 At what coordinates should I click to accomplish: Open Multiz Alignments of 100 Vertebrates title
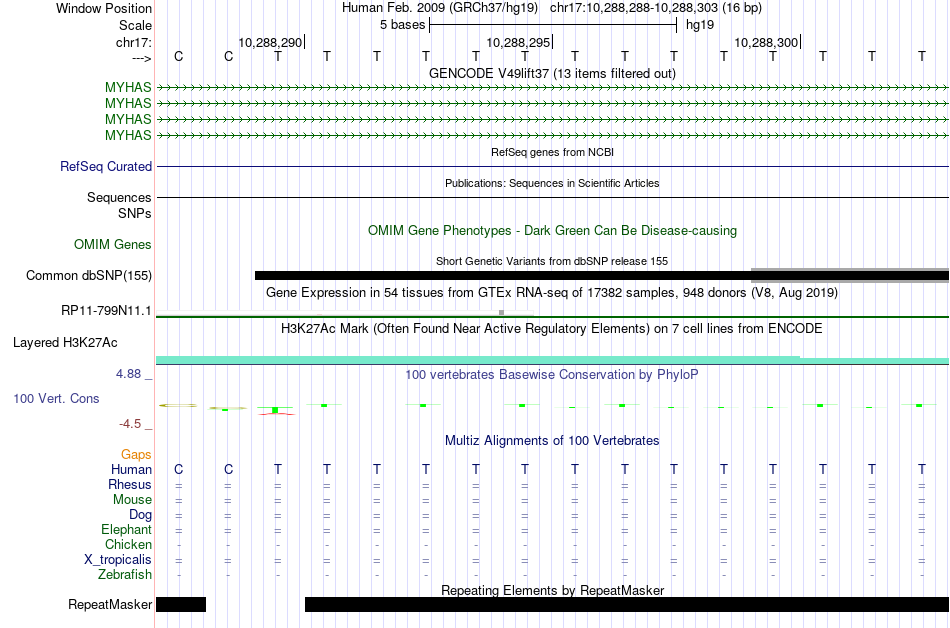click(x=552, y=440)
